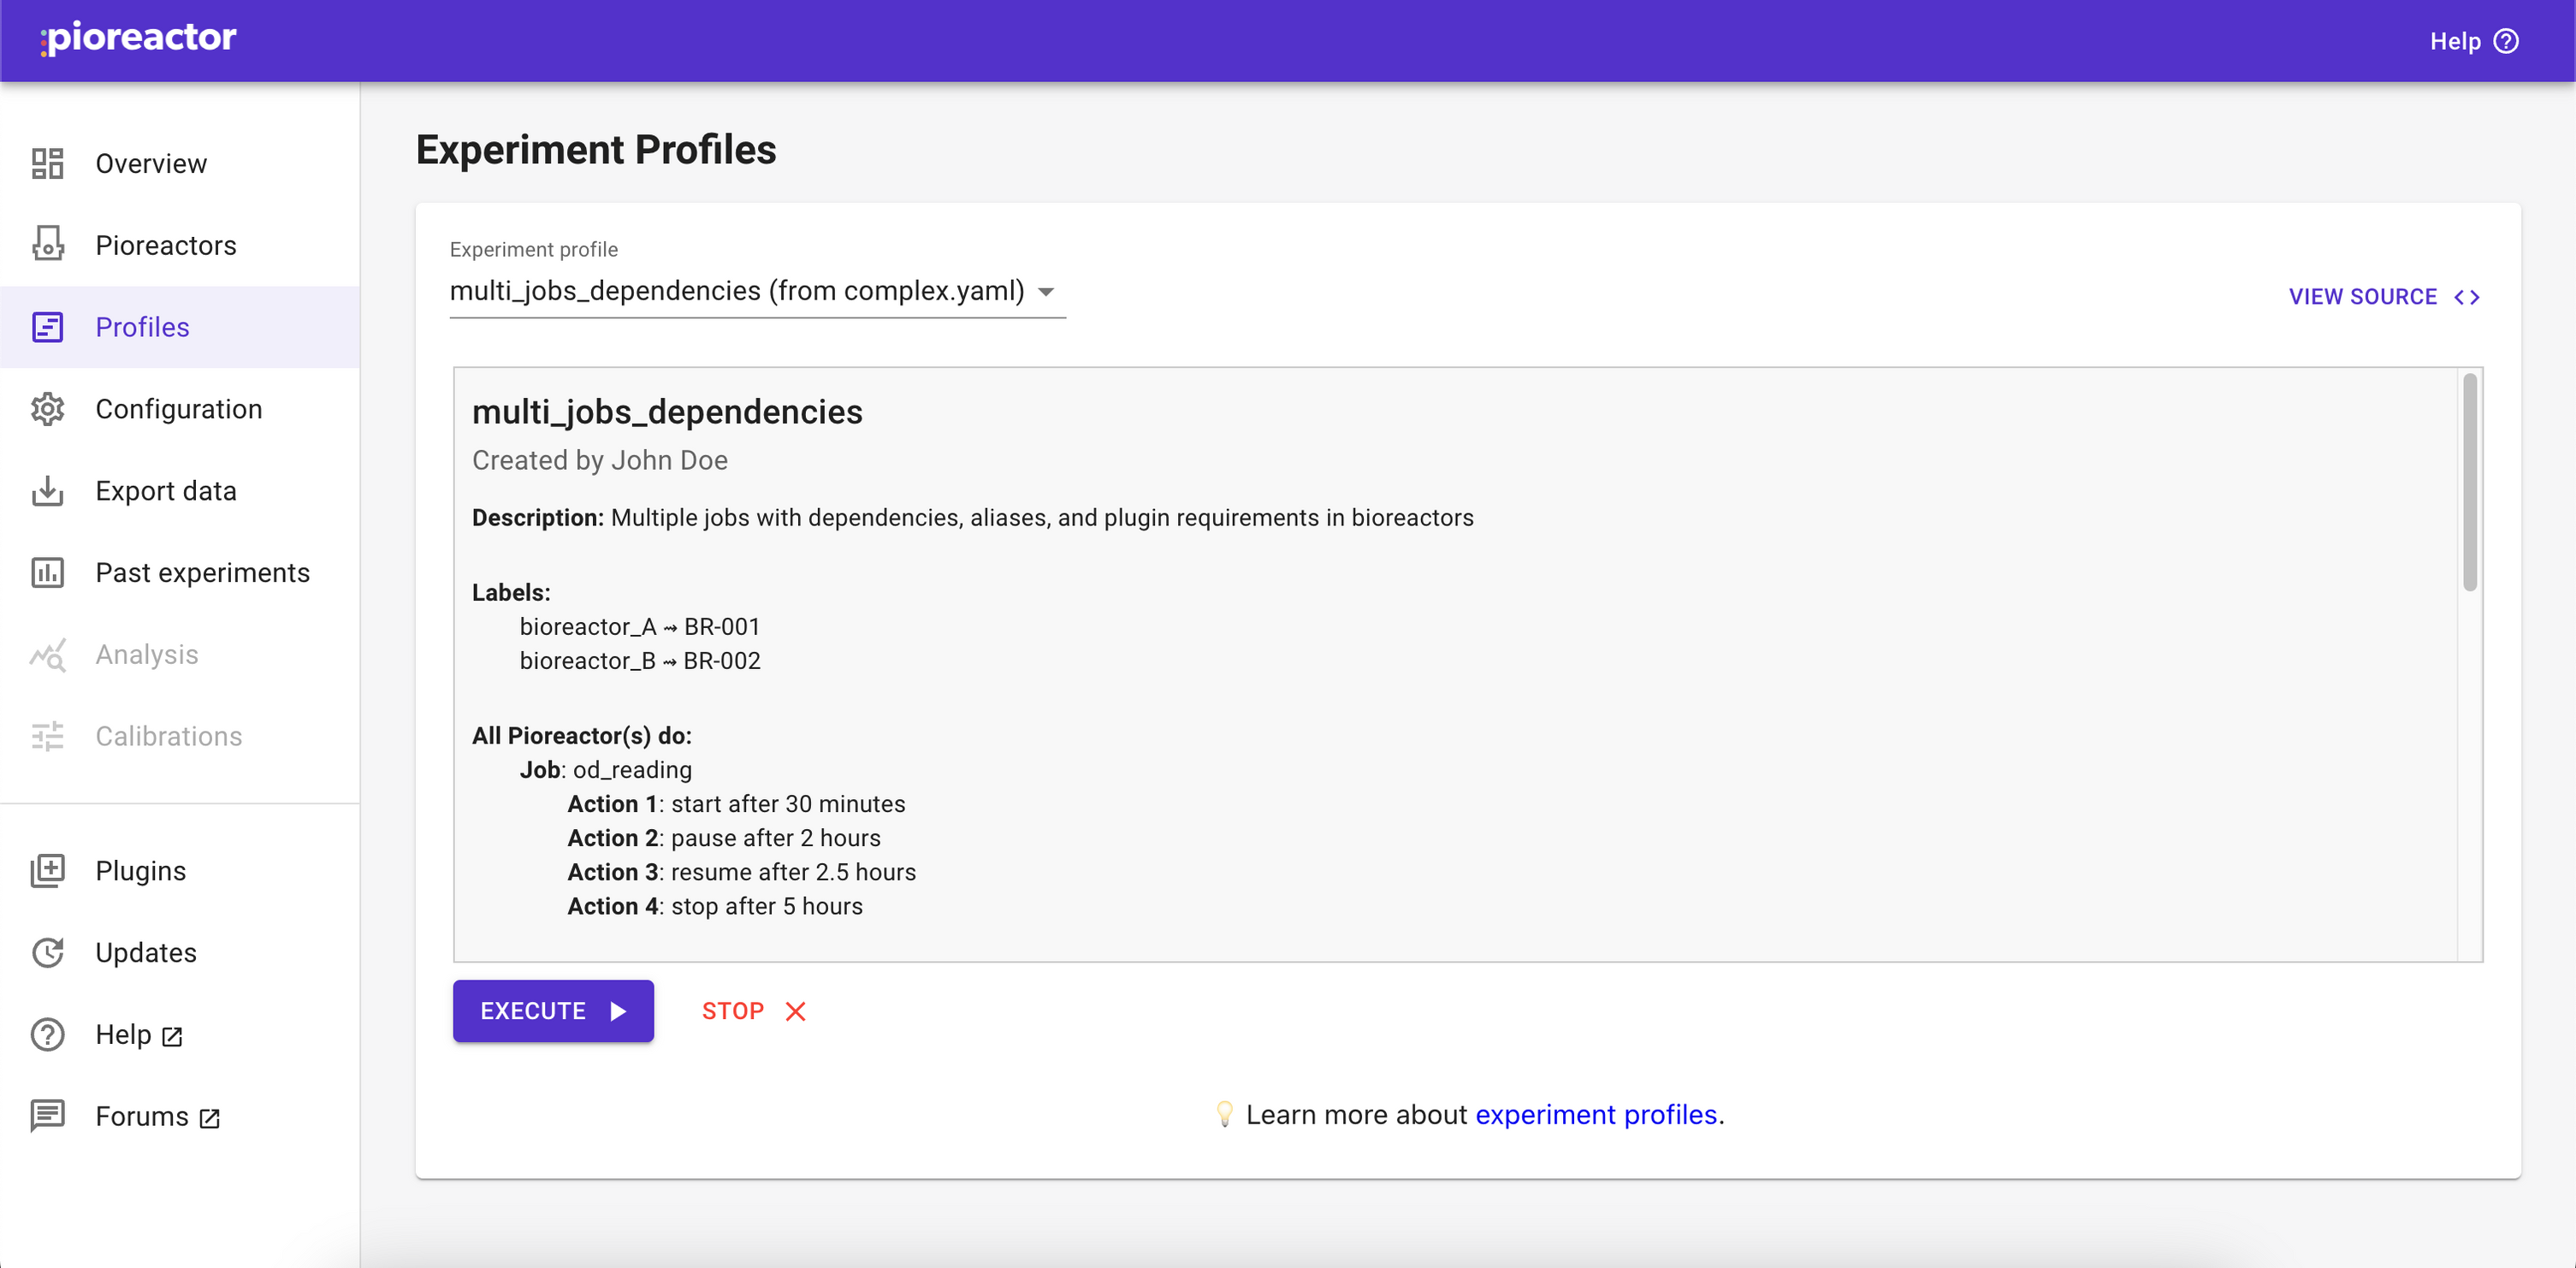The width and height of the screenshot is (2576, 1268).
Task: Click the Plugins icon in the sidebar
Action: tap(47, 870)
